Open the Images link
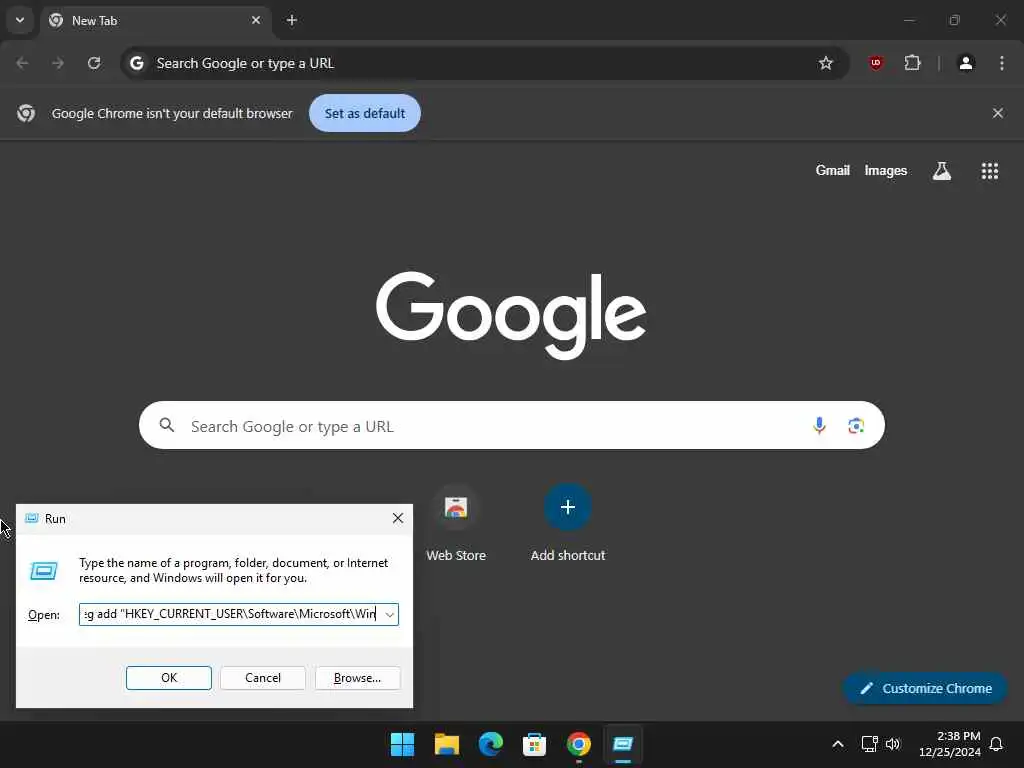1024x768 pixels. coord(886,170)
